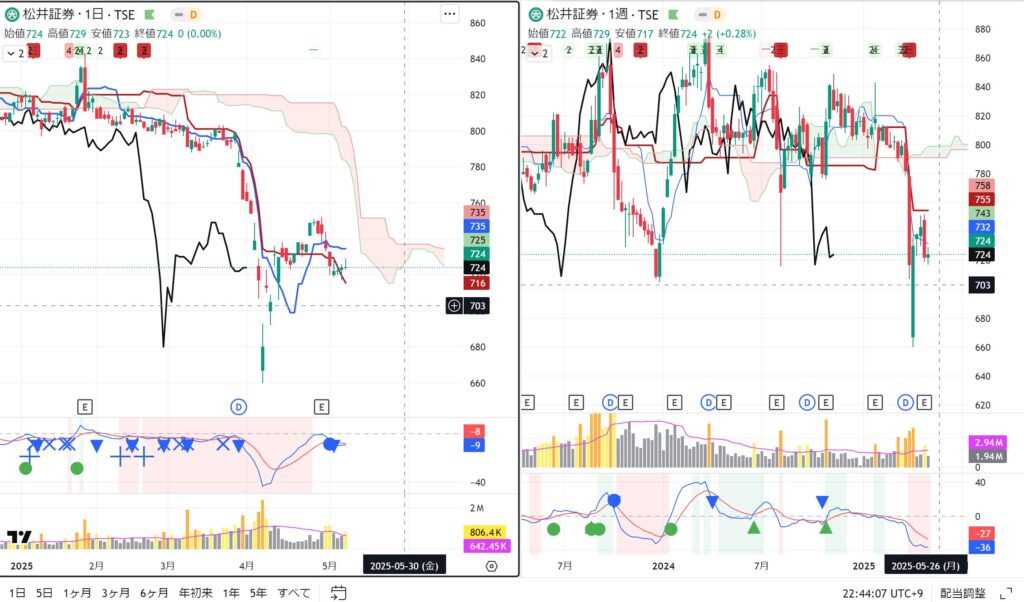
Task: Click the 松井証券 symbol logo on daily chart
Action: pos(12,14)
